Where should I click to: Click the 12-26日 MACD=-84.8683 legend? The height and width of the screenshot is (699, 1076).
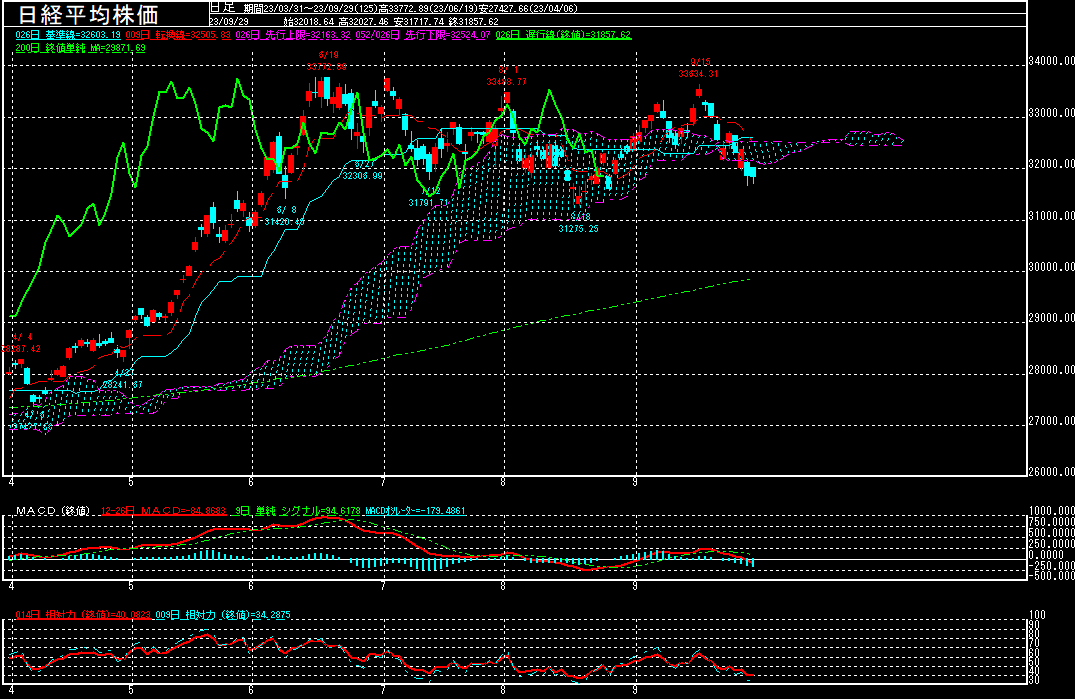pyautogui.click(x=163, y=511)
